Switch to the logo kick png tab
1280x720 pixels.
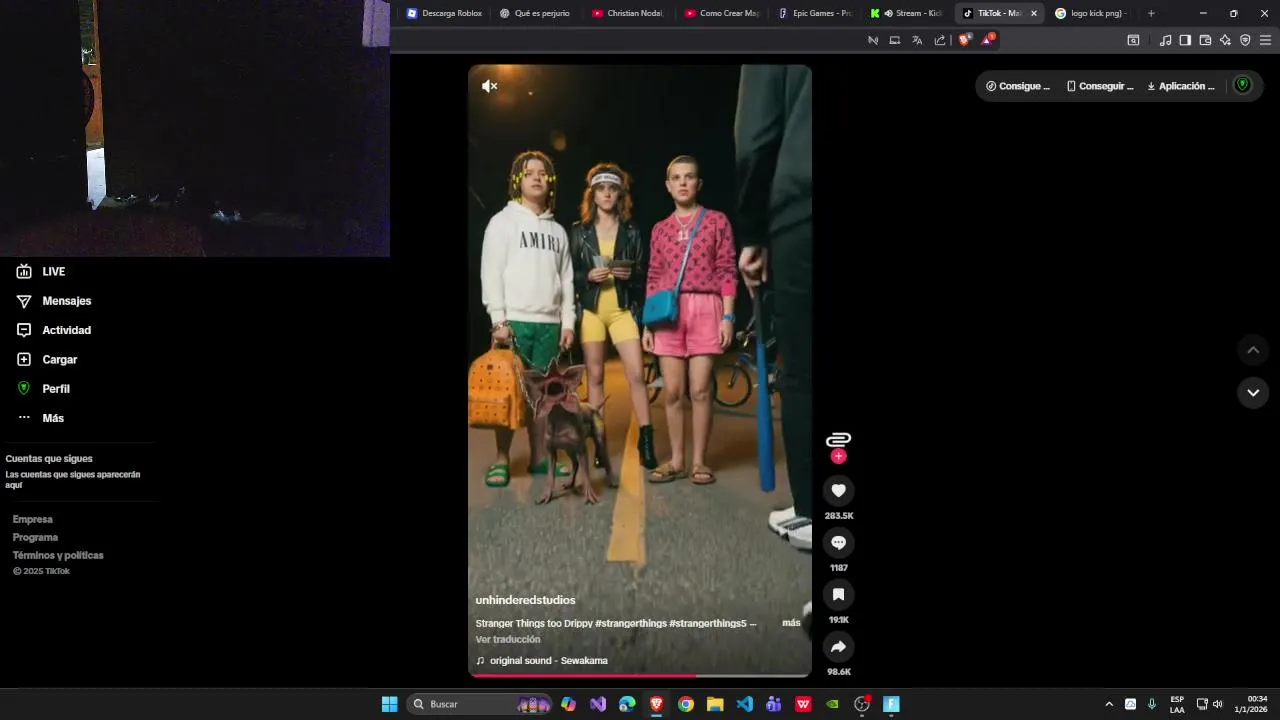click(x=1091, y=13)
